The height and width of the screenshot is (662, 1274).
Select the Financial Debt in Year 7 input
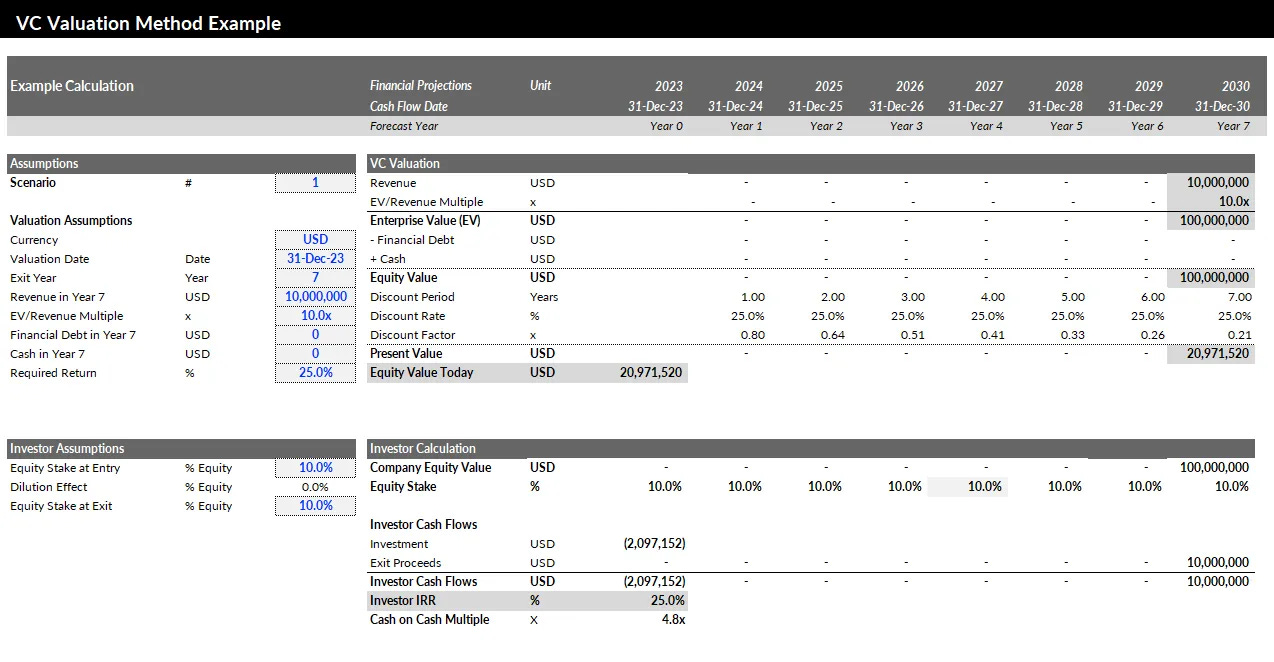pos(315,334)
